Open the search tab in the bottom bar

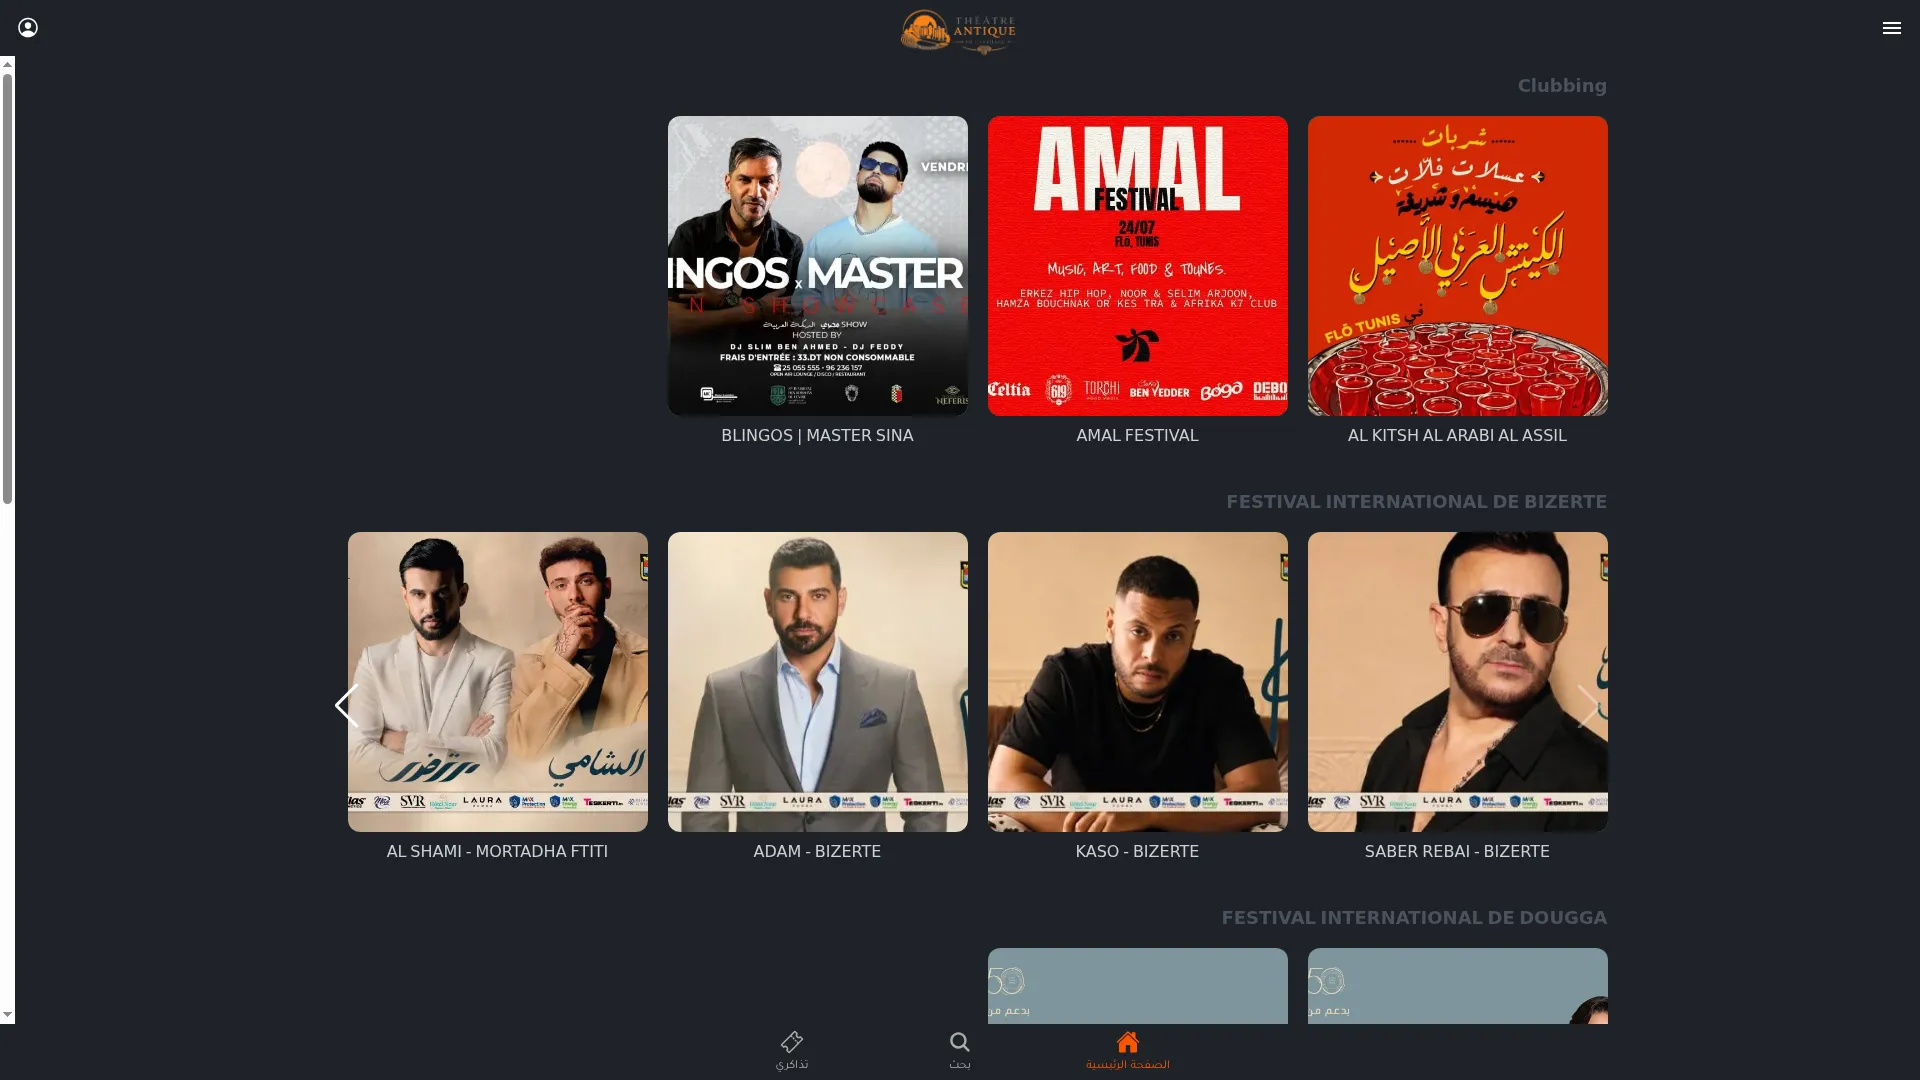(x=959, y=1051)
